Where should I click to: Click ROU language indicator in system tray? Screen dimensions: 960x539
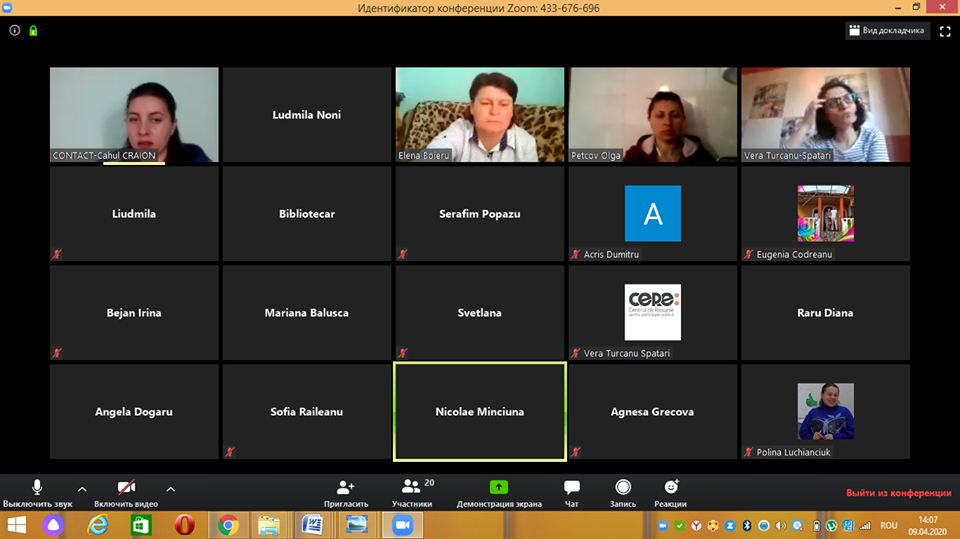coord(887,525)
